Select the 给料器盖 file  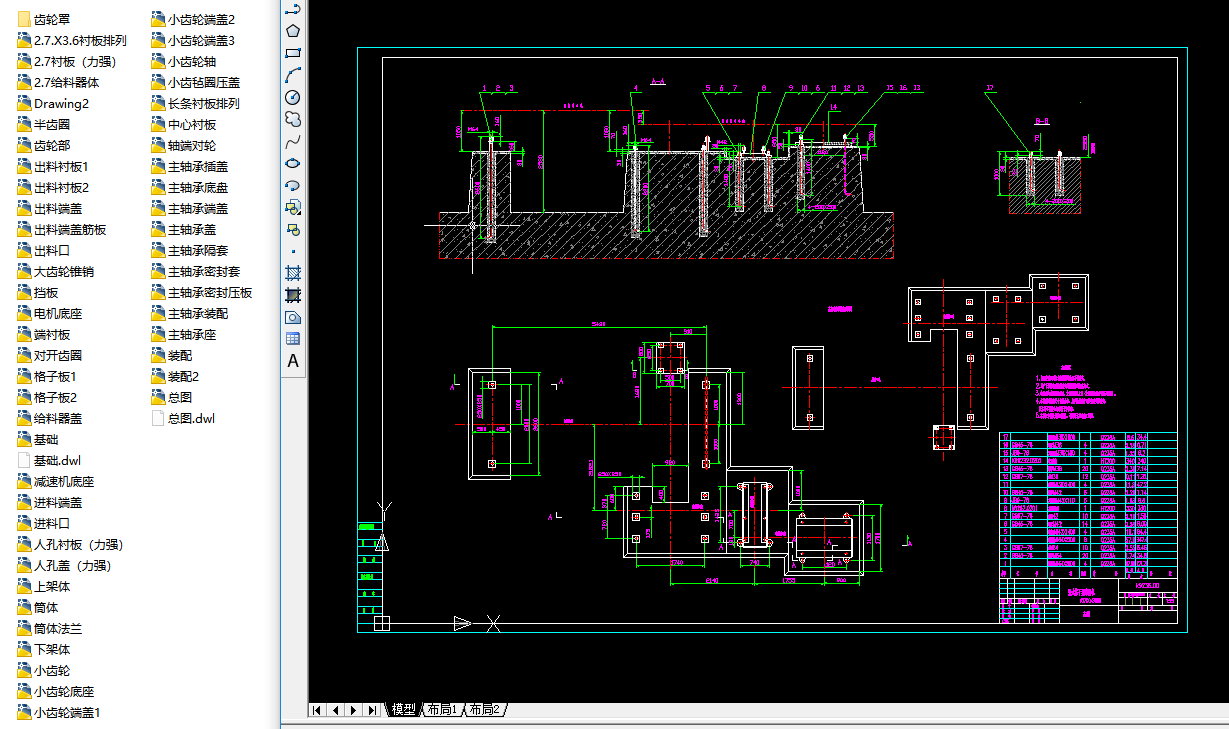tap(50, 418)
